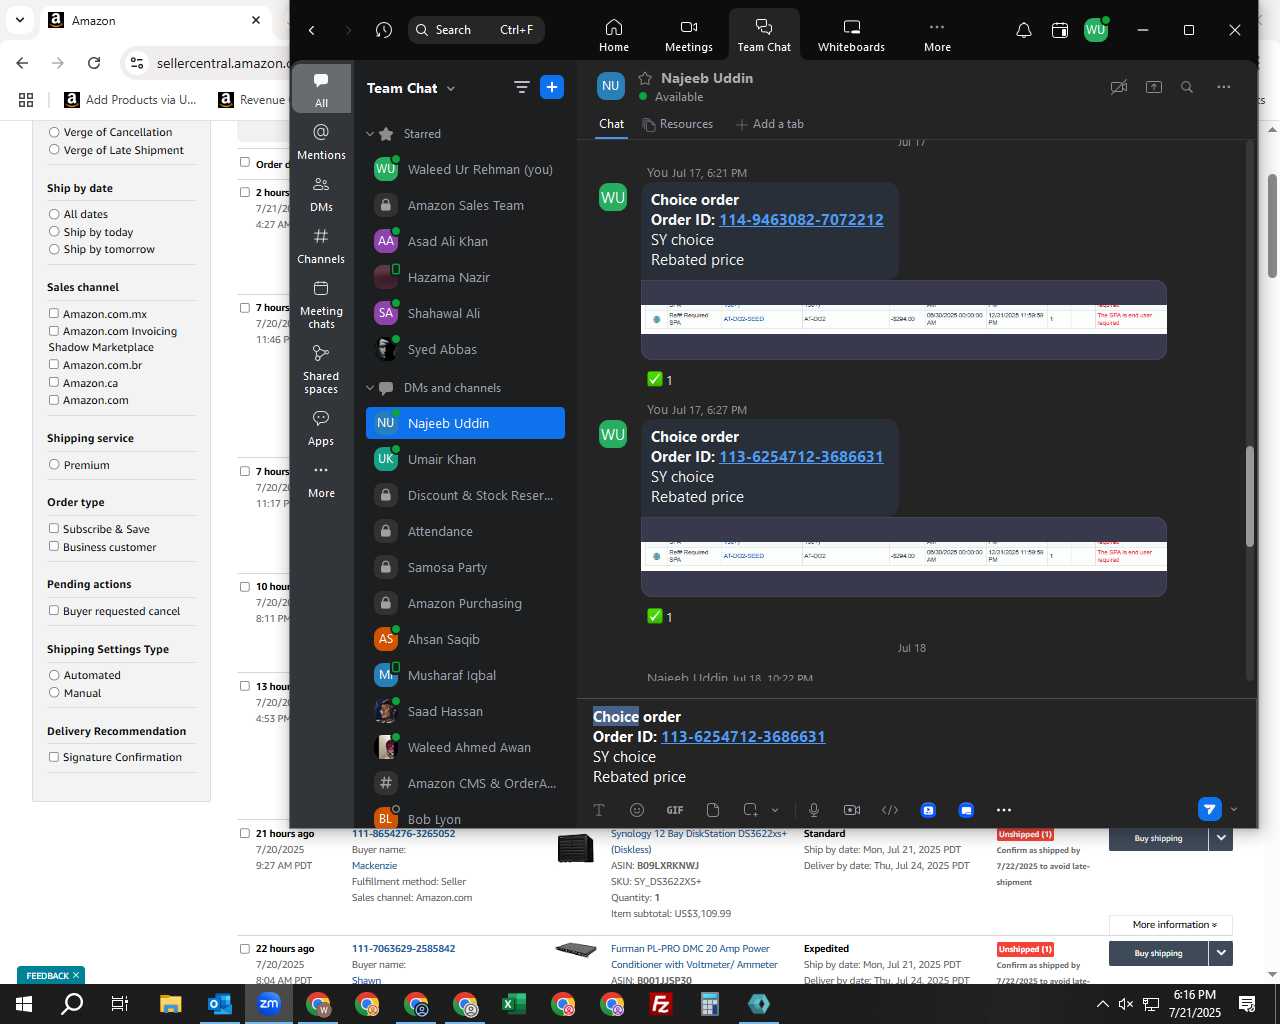Insert a code snippet
Screen dimensions: 1280x1024
click(890, 810)
